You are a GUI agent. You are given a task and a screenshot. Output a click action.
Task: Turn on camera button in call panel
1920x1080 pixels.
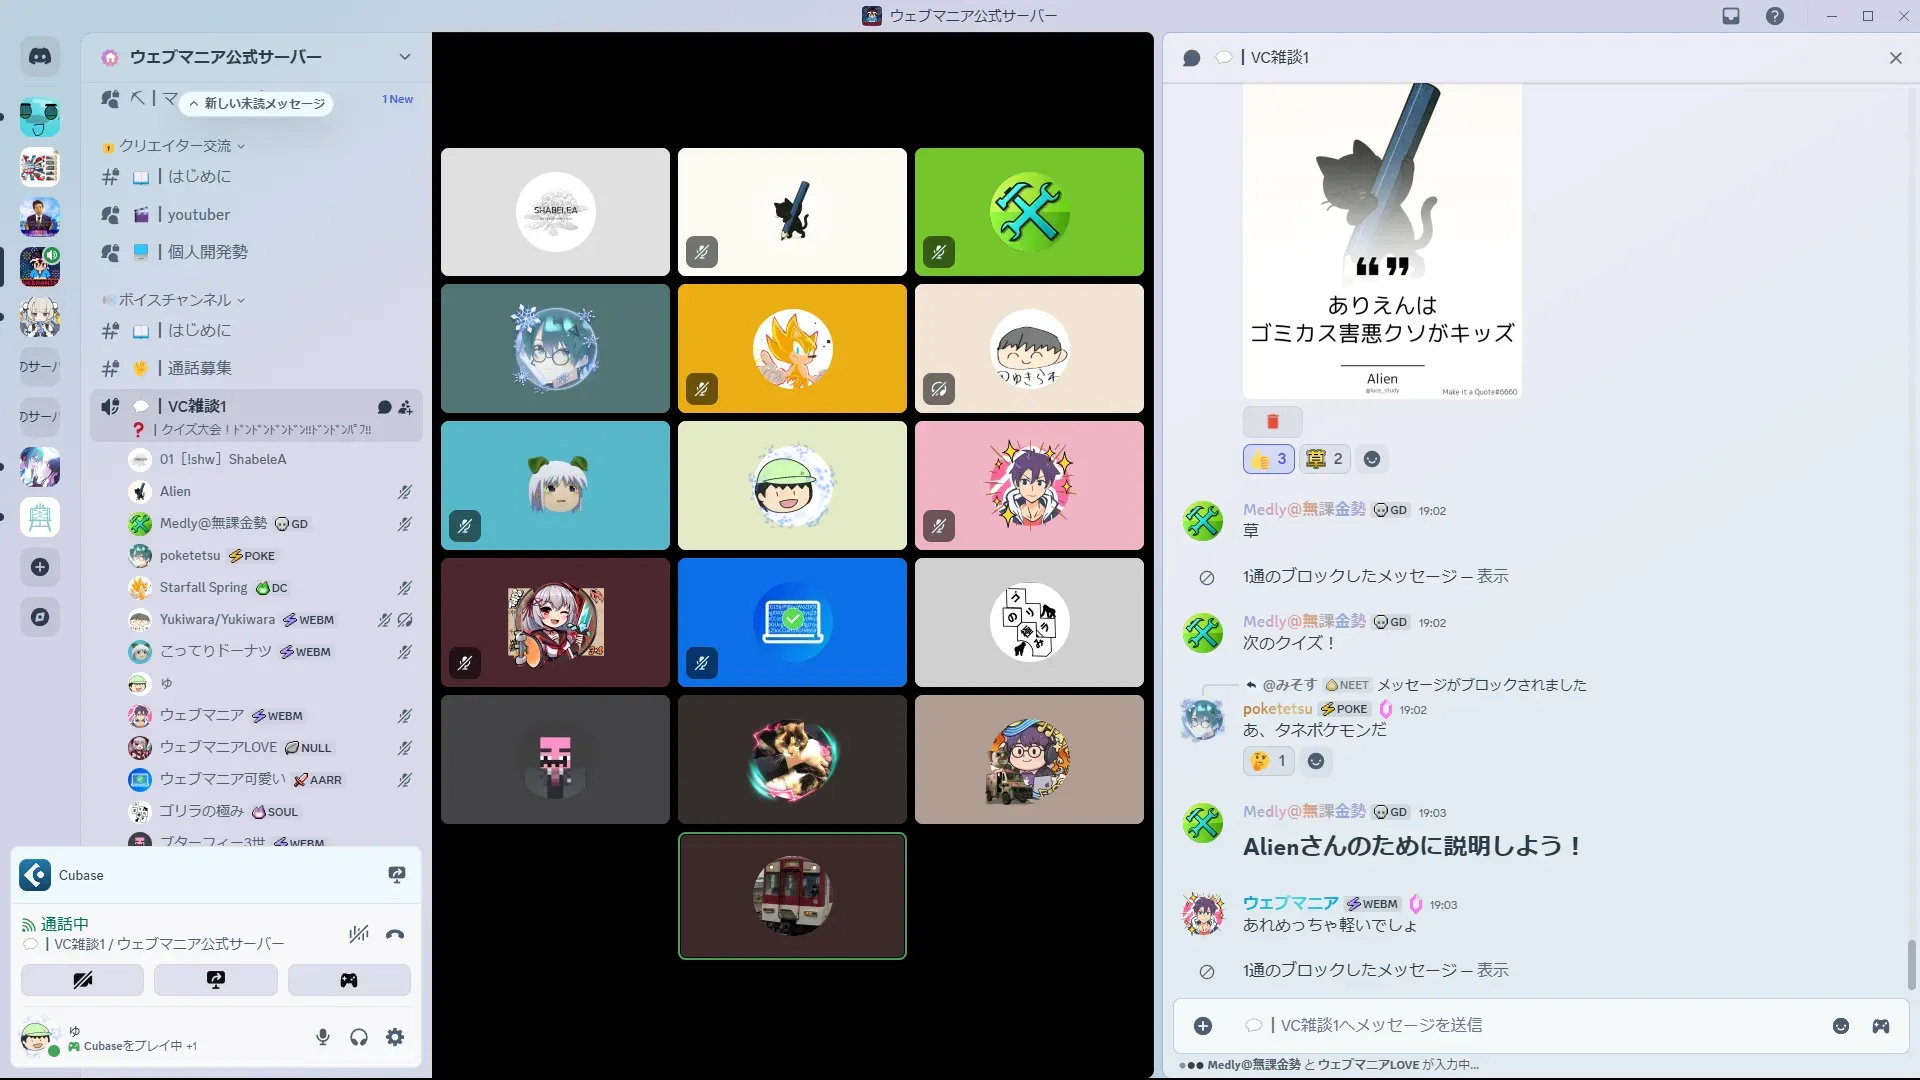point(83,980)
